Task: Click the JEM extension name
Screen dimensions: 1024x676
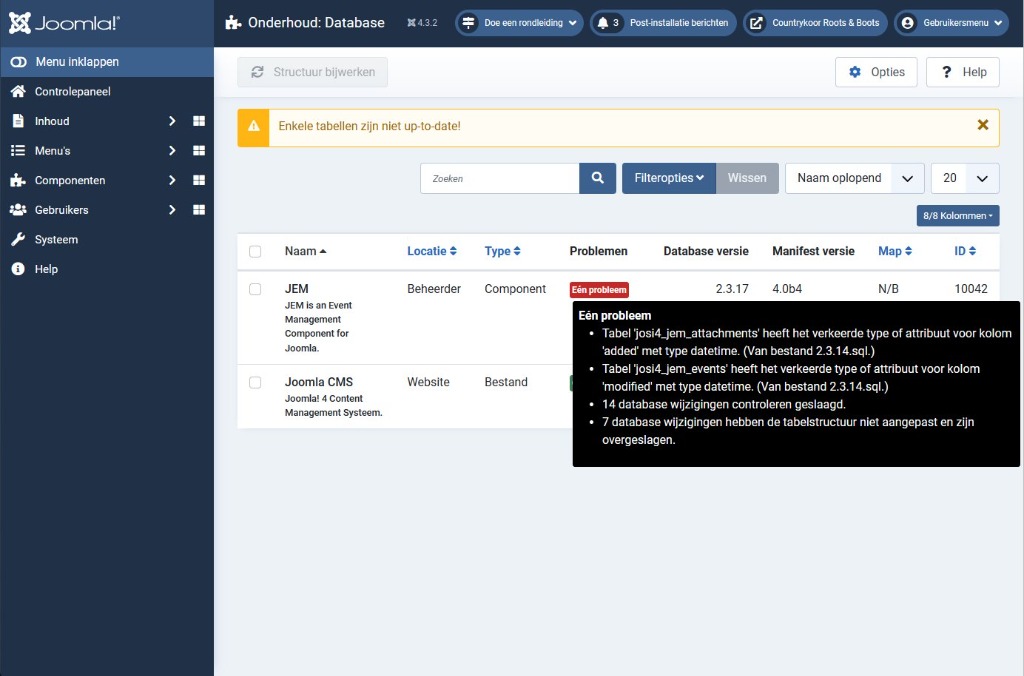Action: [x=296, y=289]
